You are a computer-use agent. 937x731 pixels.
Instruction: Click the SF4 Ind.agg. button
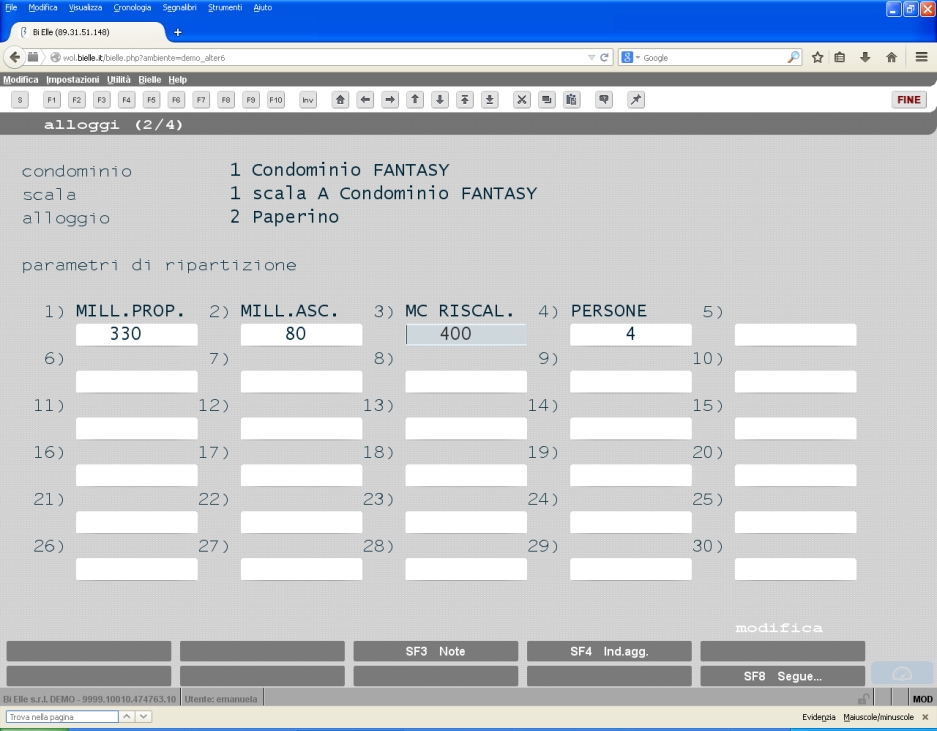coord(609,652)
